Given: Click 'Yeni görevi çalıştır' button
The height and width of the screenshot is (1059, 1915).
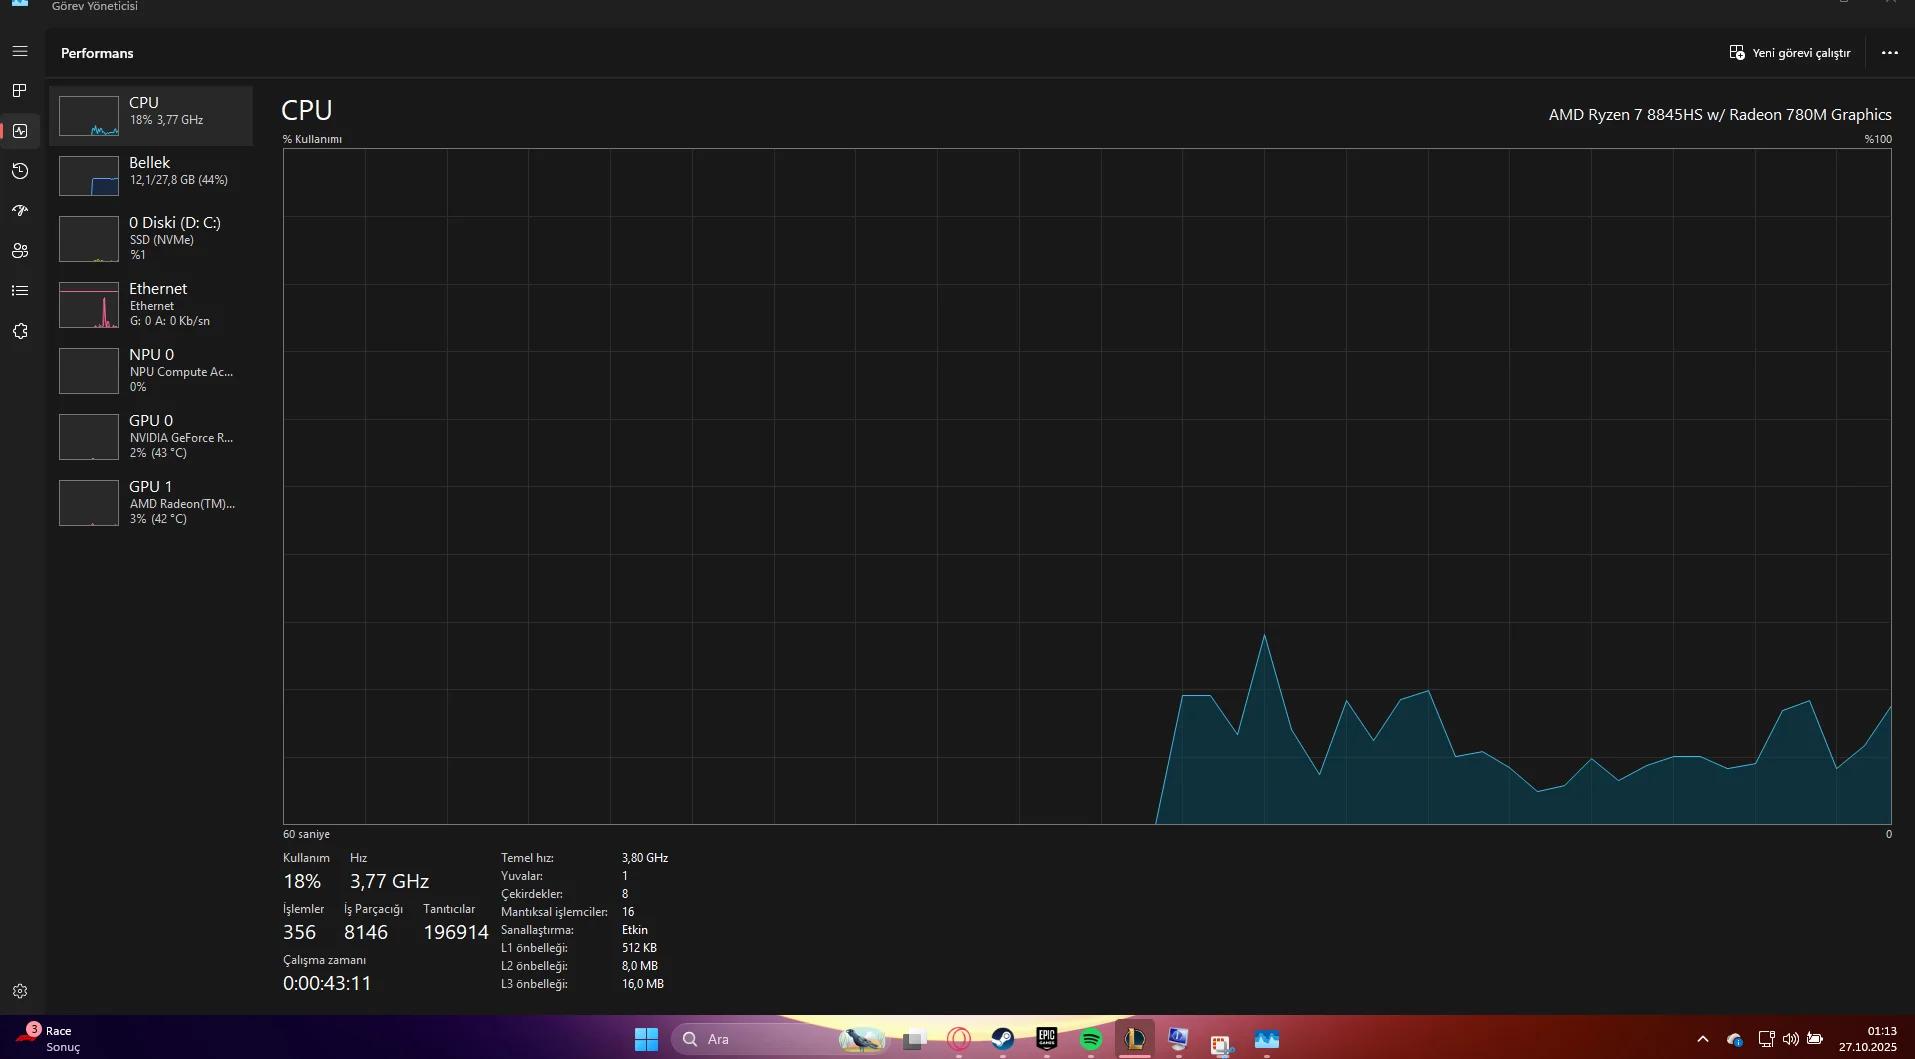Looking at the screenshot, I should 1790,53.
